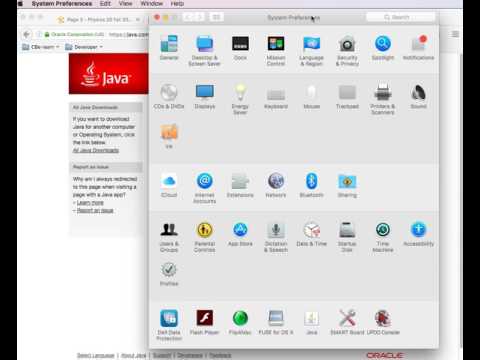The image size is (480, 360).
Task: Open Energy Saver preferences
Action: [240, 99]
